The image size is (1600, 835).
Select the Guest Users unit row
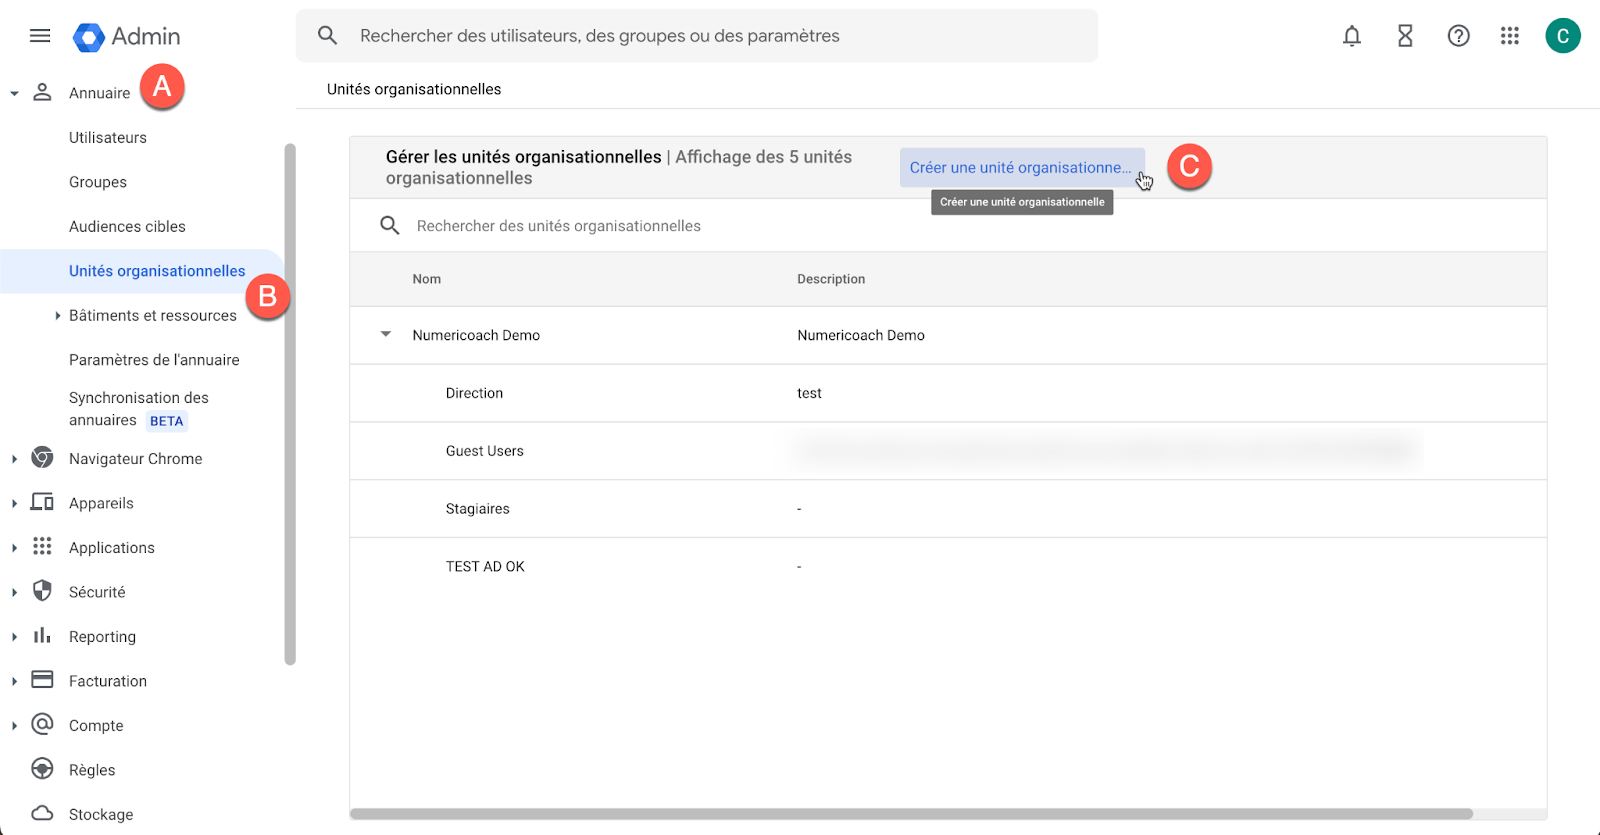[948, 451]
